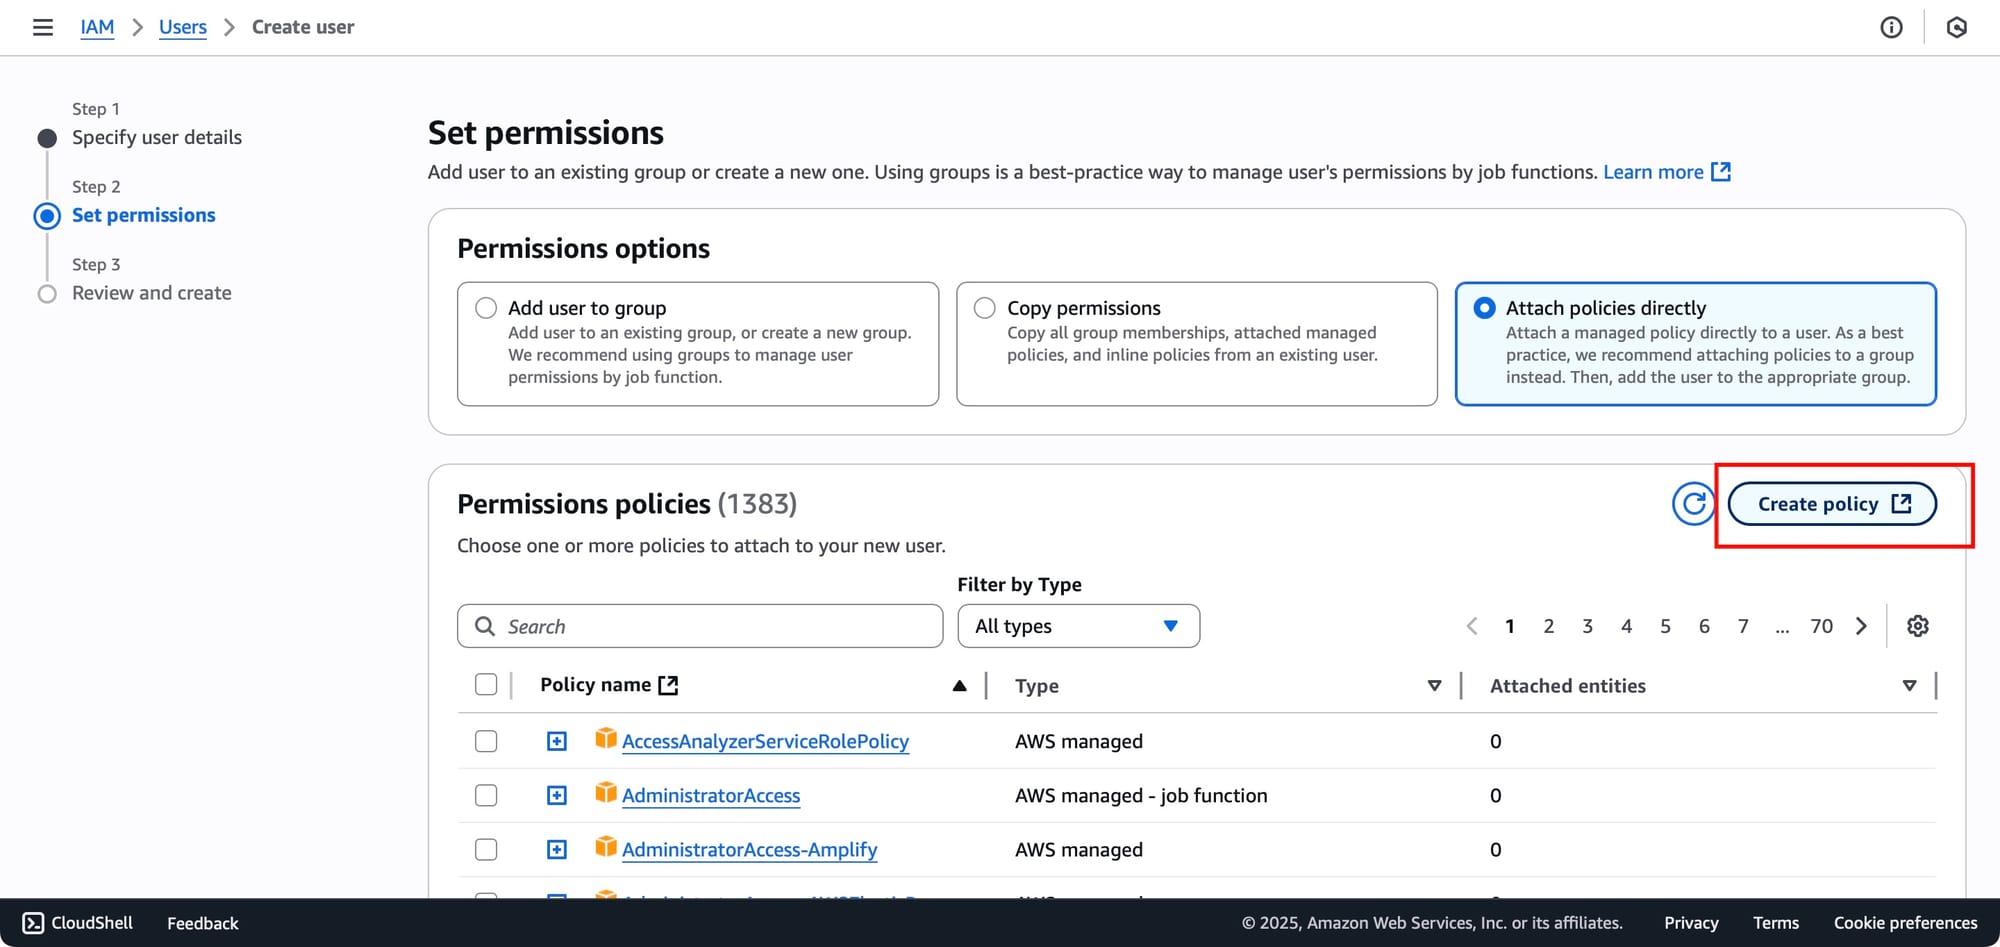Select current page 1 in pagination

point(1509,626)
